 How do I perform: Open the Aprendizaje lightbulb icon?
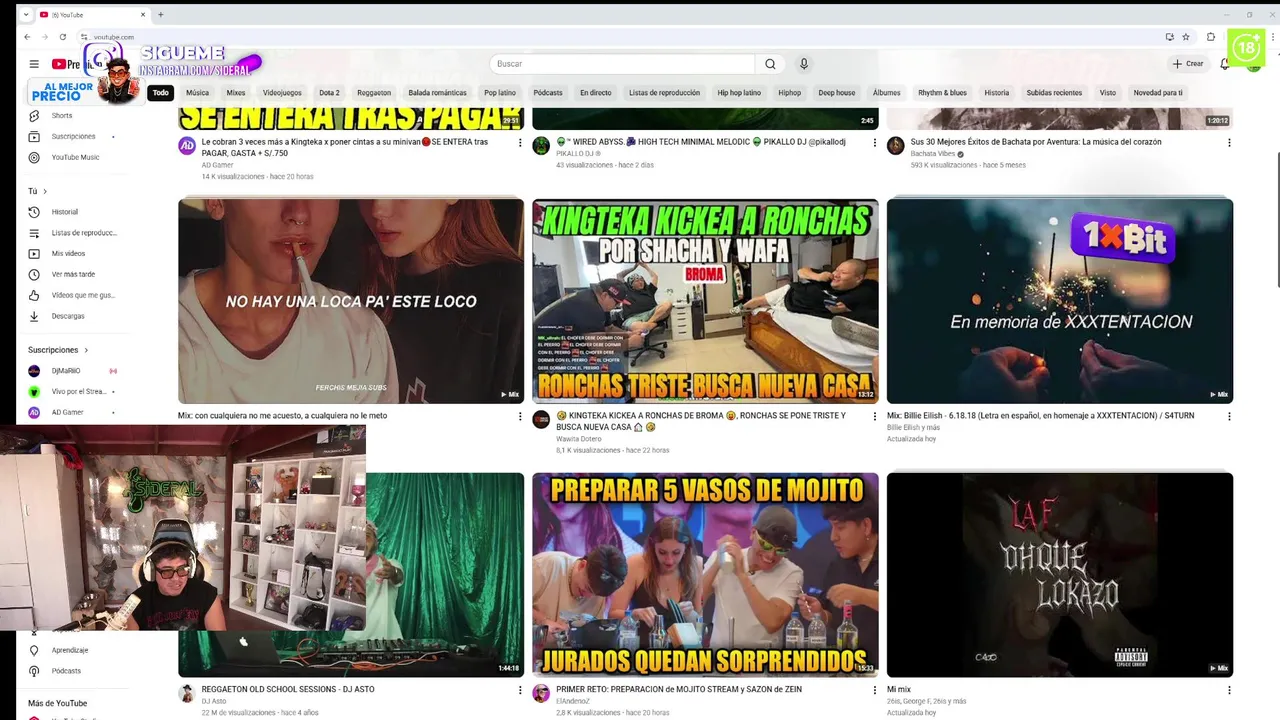pos(34,650)
